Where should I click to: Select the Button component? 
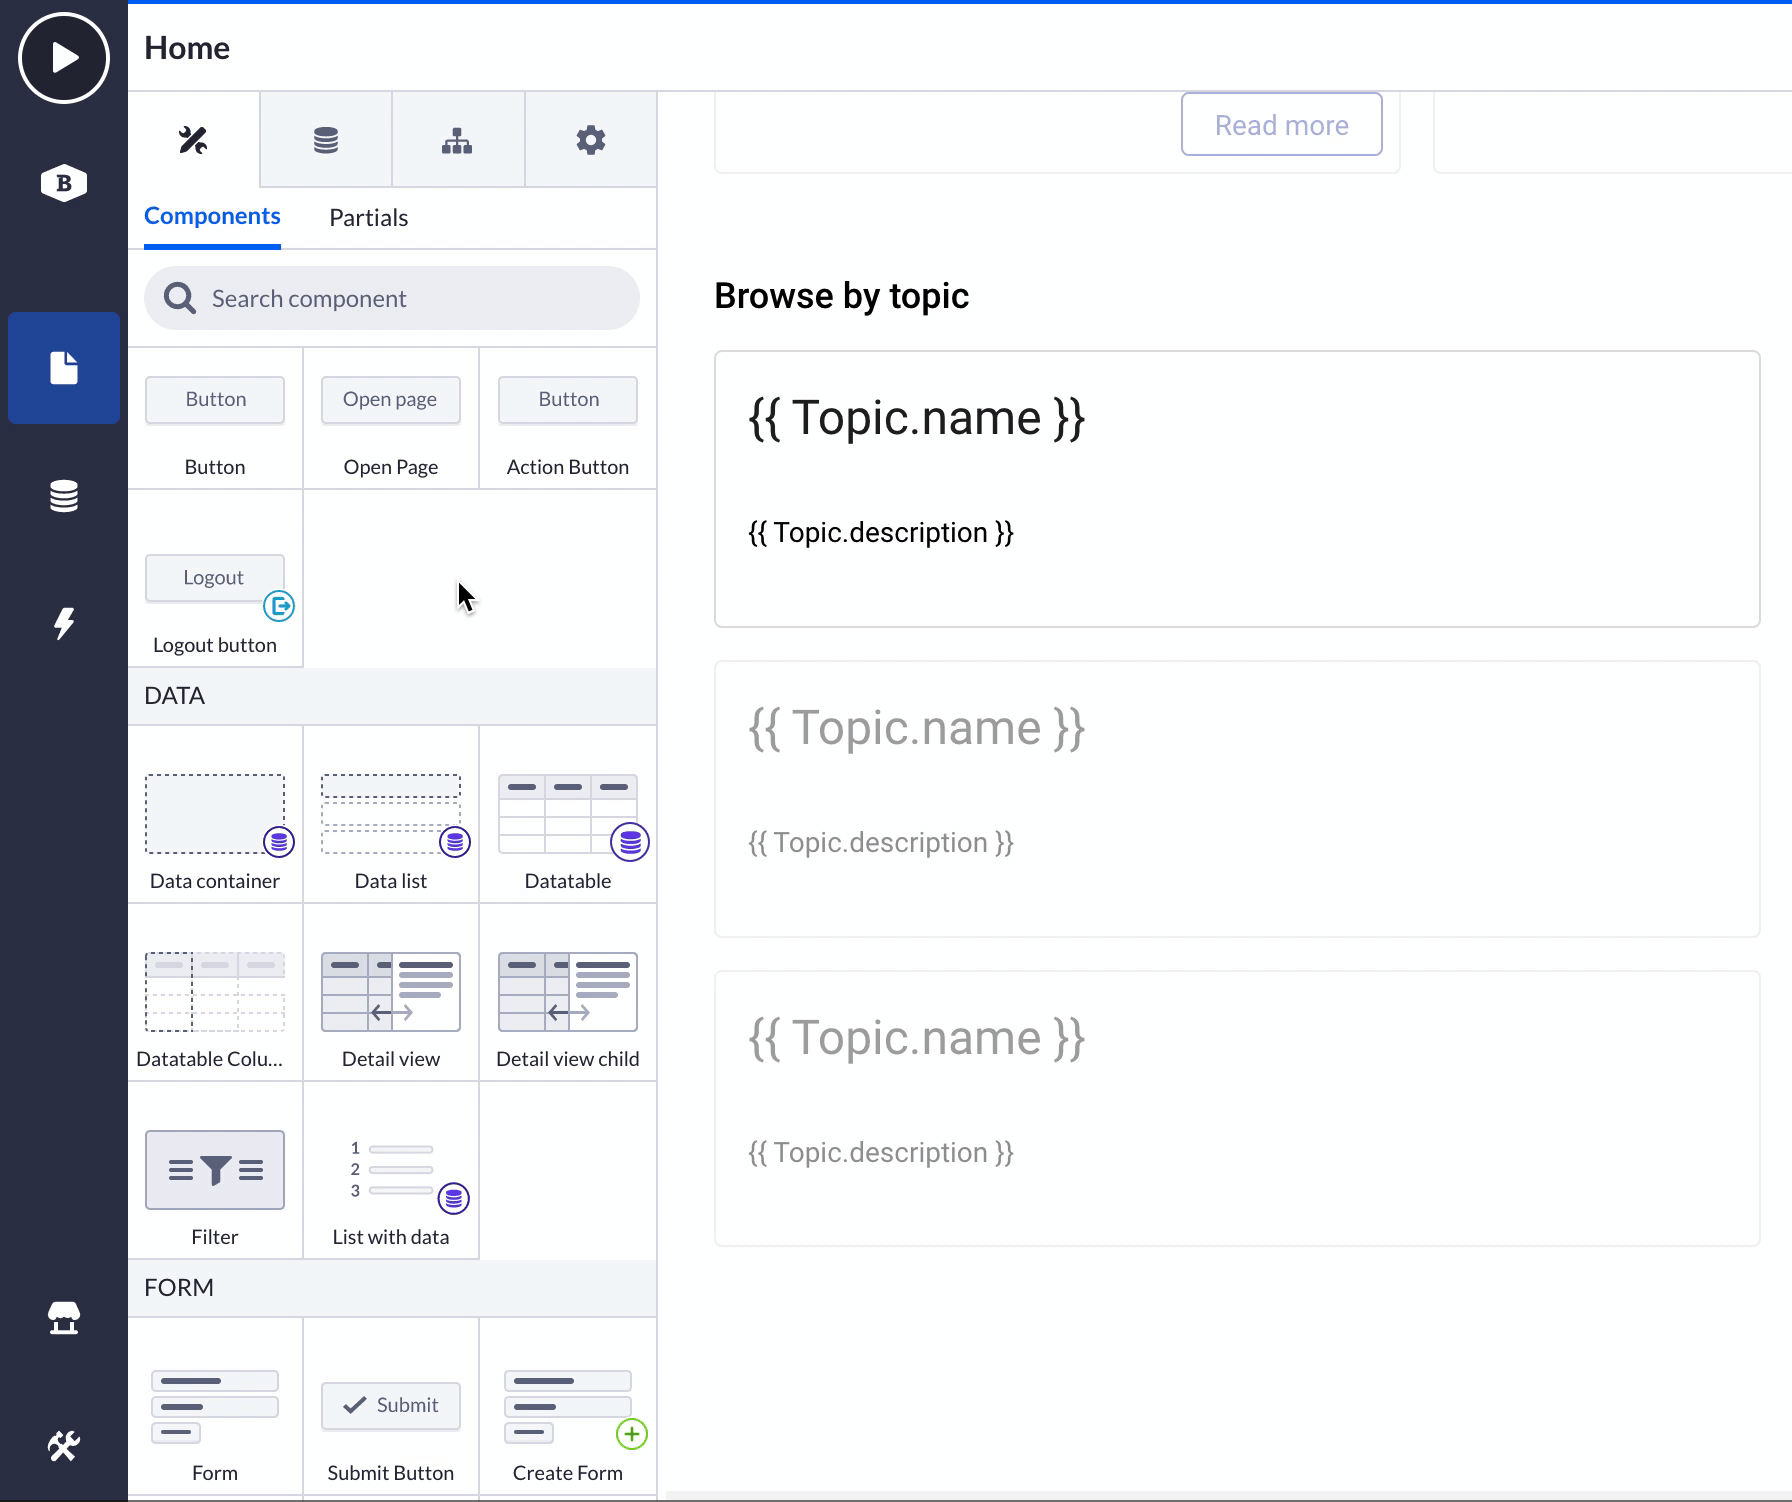point(215,419)
